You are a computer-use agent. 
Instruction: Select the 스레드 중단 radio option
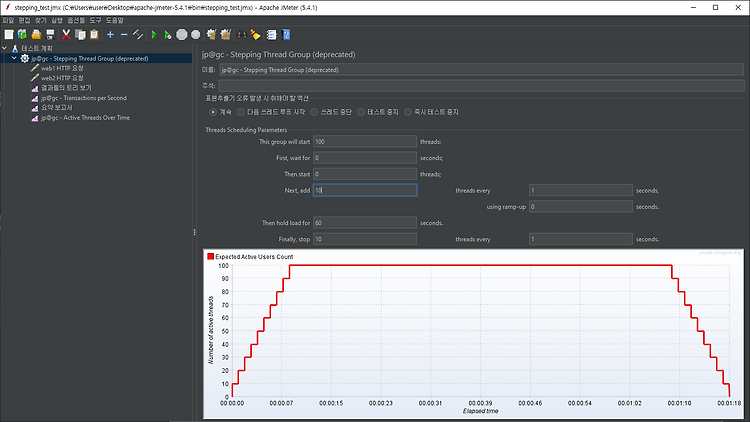tap(314, 112)
